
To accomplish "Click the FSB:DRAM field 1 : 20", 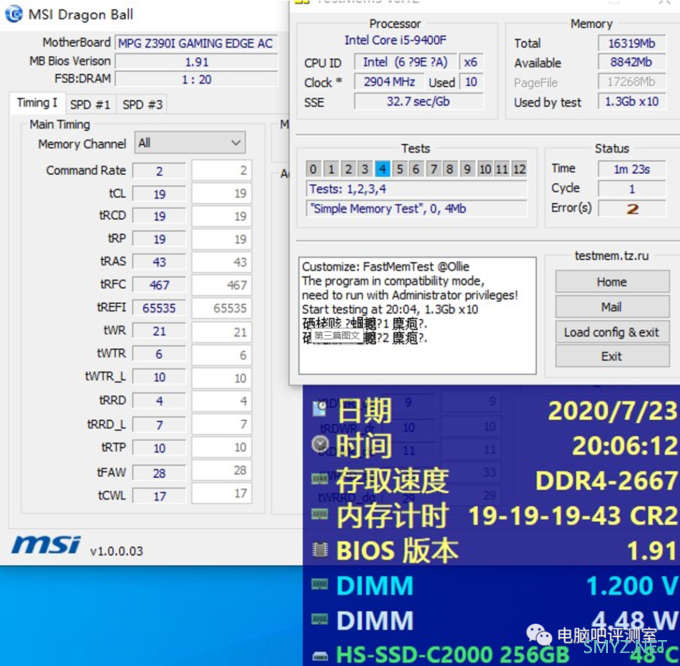I will coord(196,79).
